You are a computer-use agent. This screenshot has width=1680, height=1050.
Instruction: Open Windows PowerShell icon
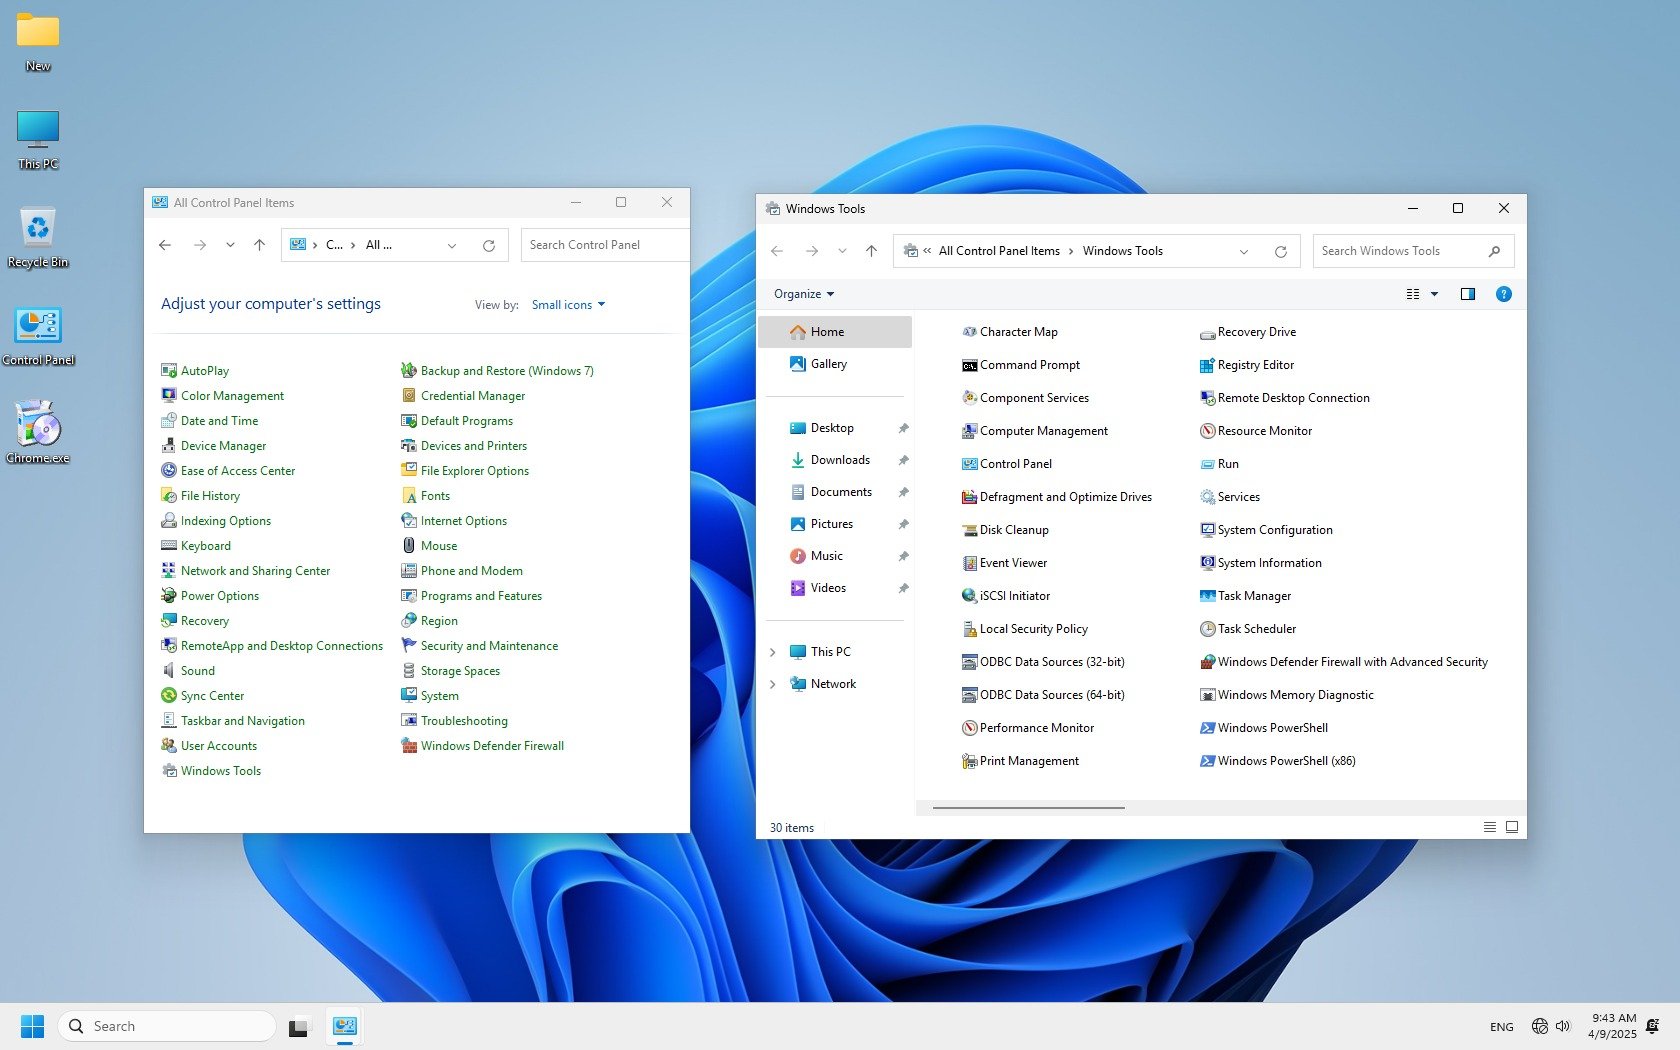tap(1207, 728)
